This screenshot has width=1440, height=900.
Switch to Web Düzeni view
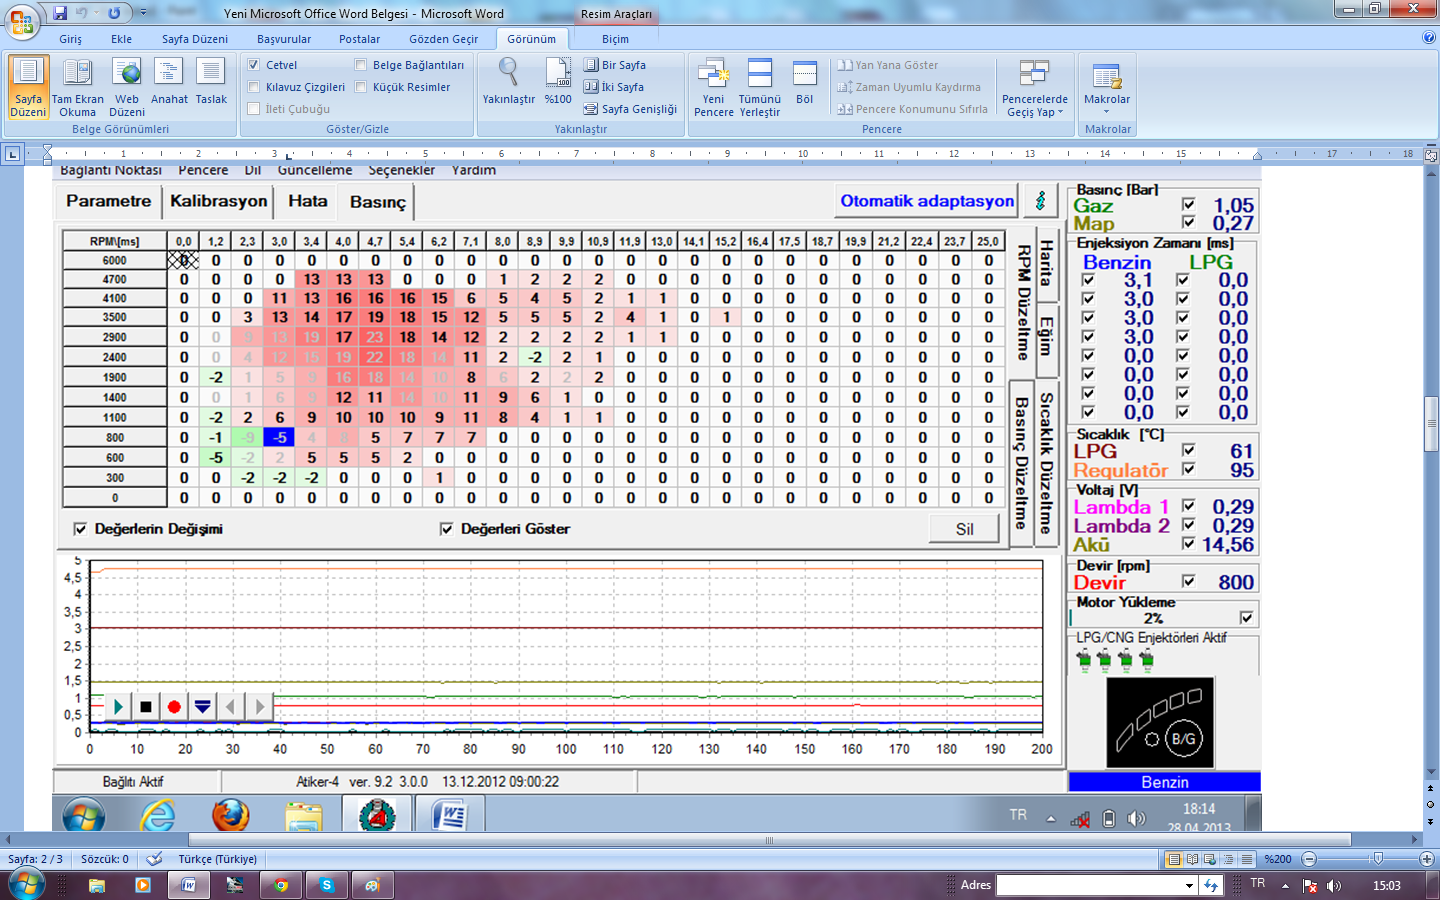pyautogui.click(x=127, y=87)
